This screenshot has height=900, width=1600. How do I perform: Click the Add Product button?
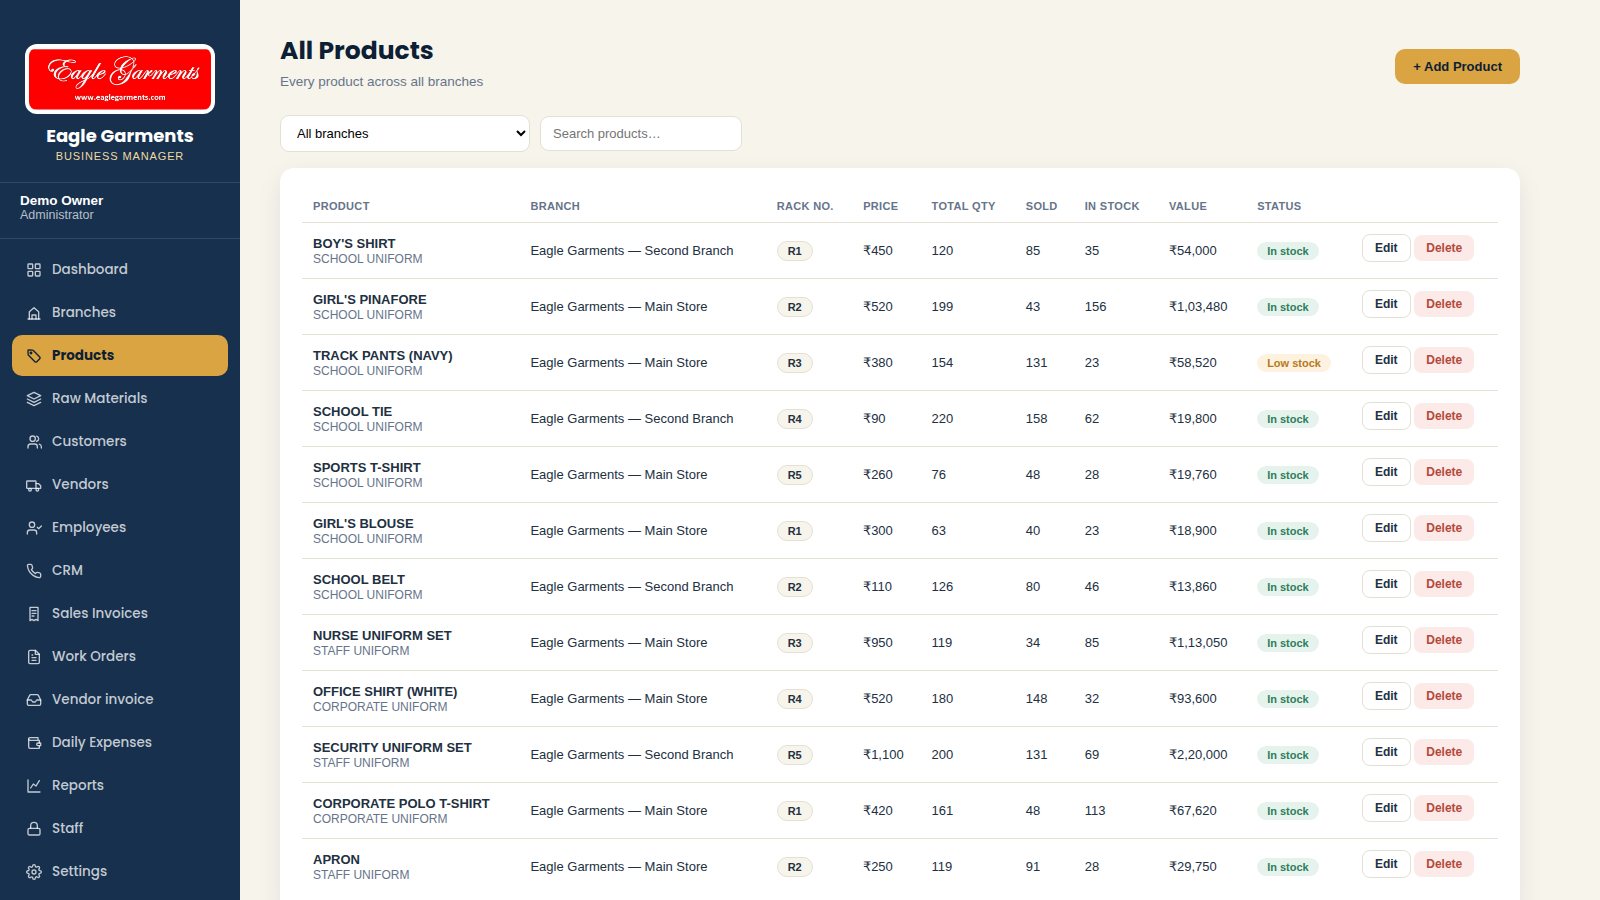pos(1457,67)
